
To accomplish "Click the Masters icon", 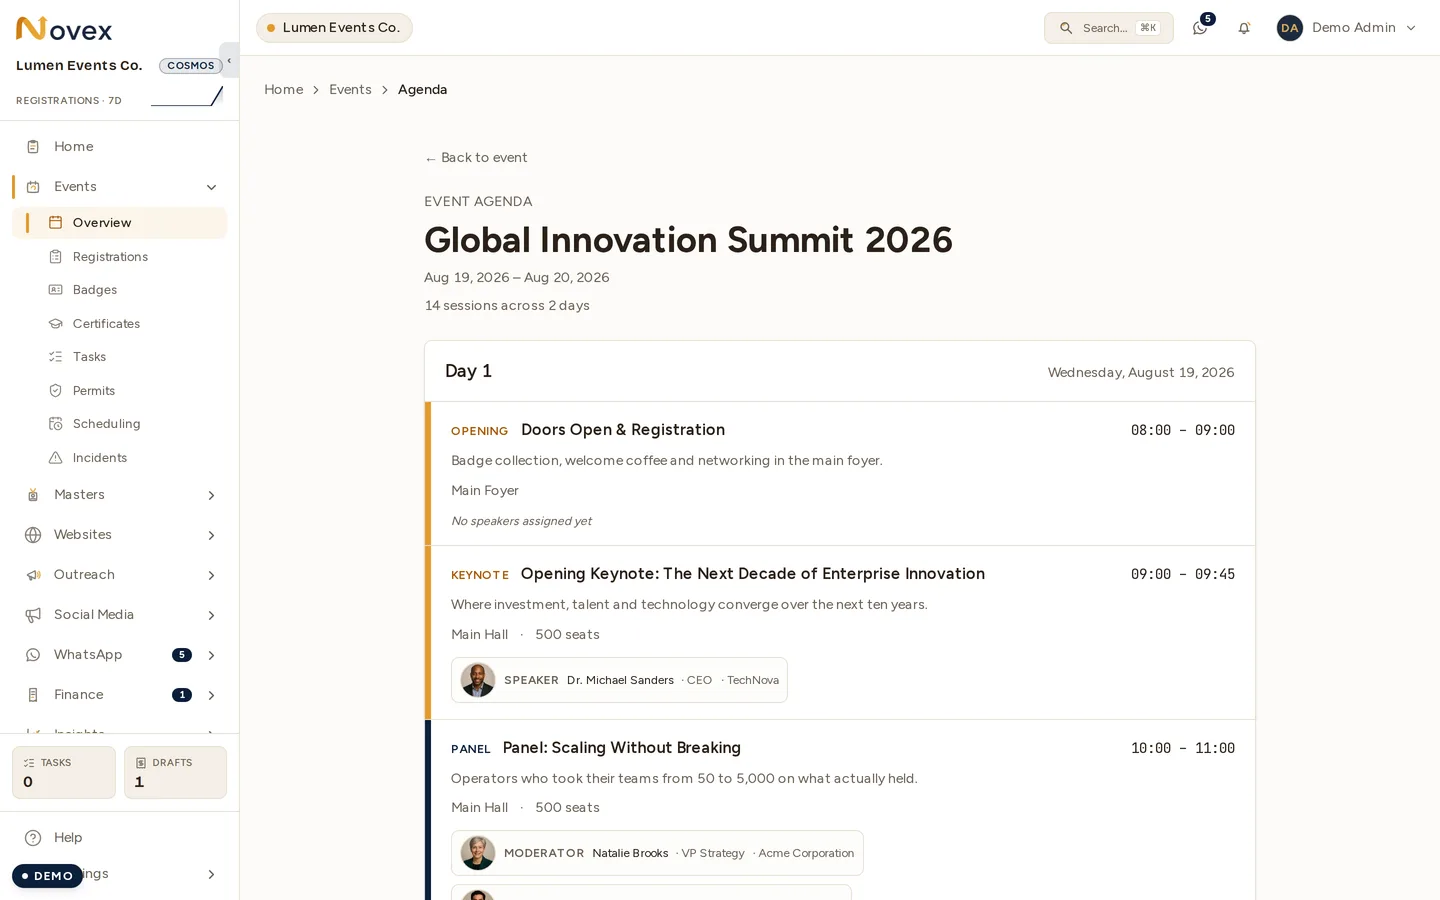I will click(33, 495).
